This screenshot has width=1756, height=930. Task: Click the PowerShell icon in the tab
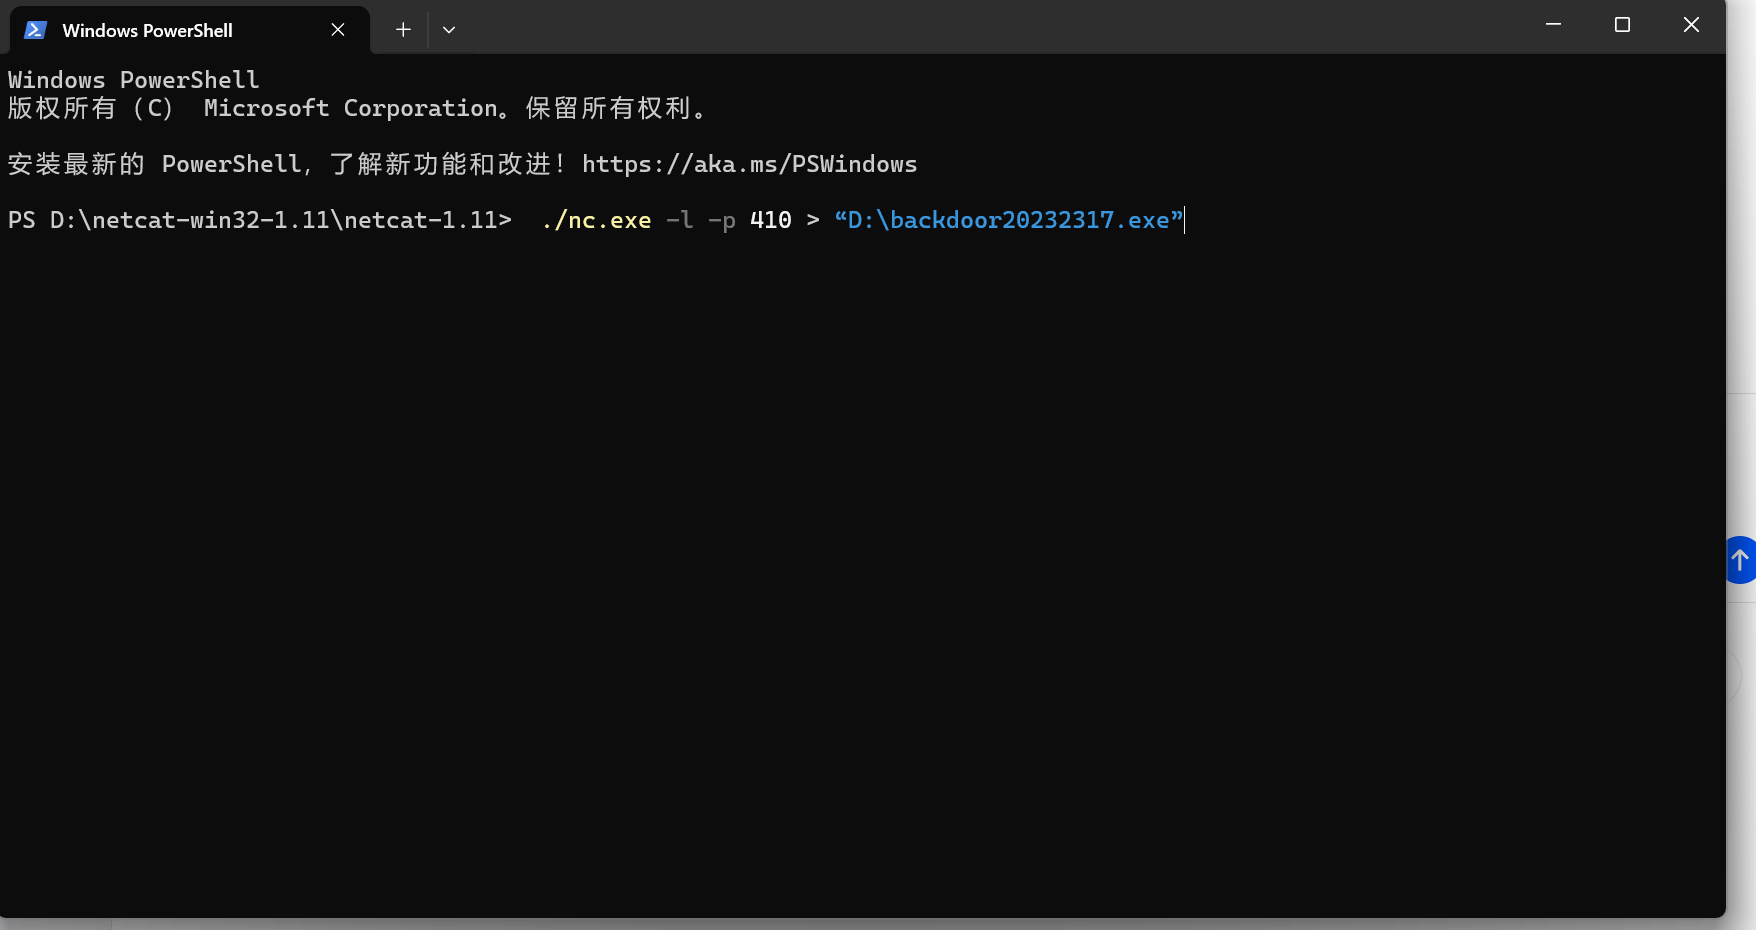[x=35, y=30]
